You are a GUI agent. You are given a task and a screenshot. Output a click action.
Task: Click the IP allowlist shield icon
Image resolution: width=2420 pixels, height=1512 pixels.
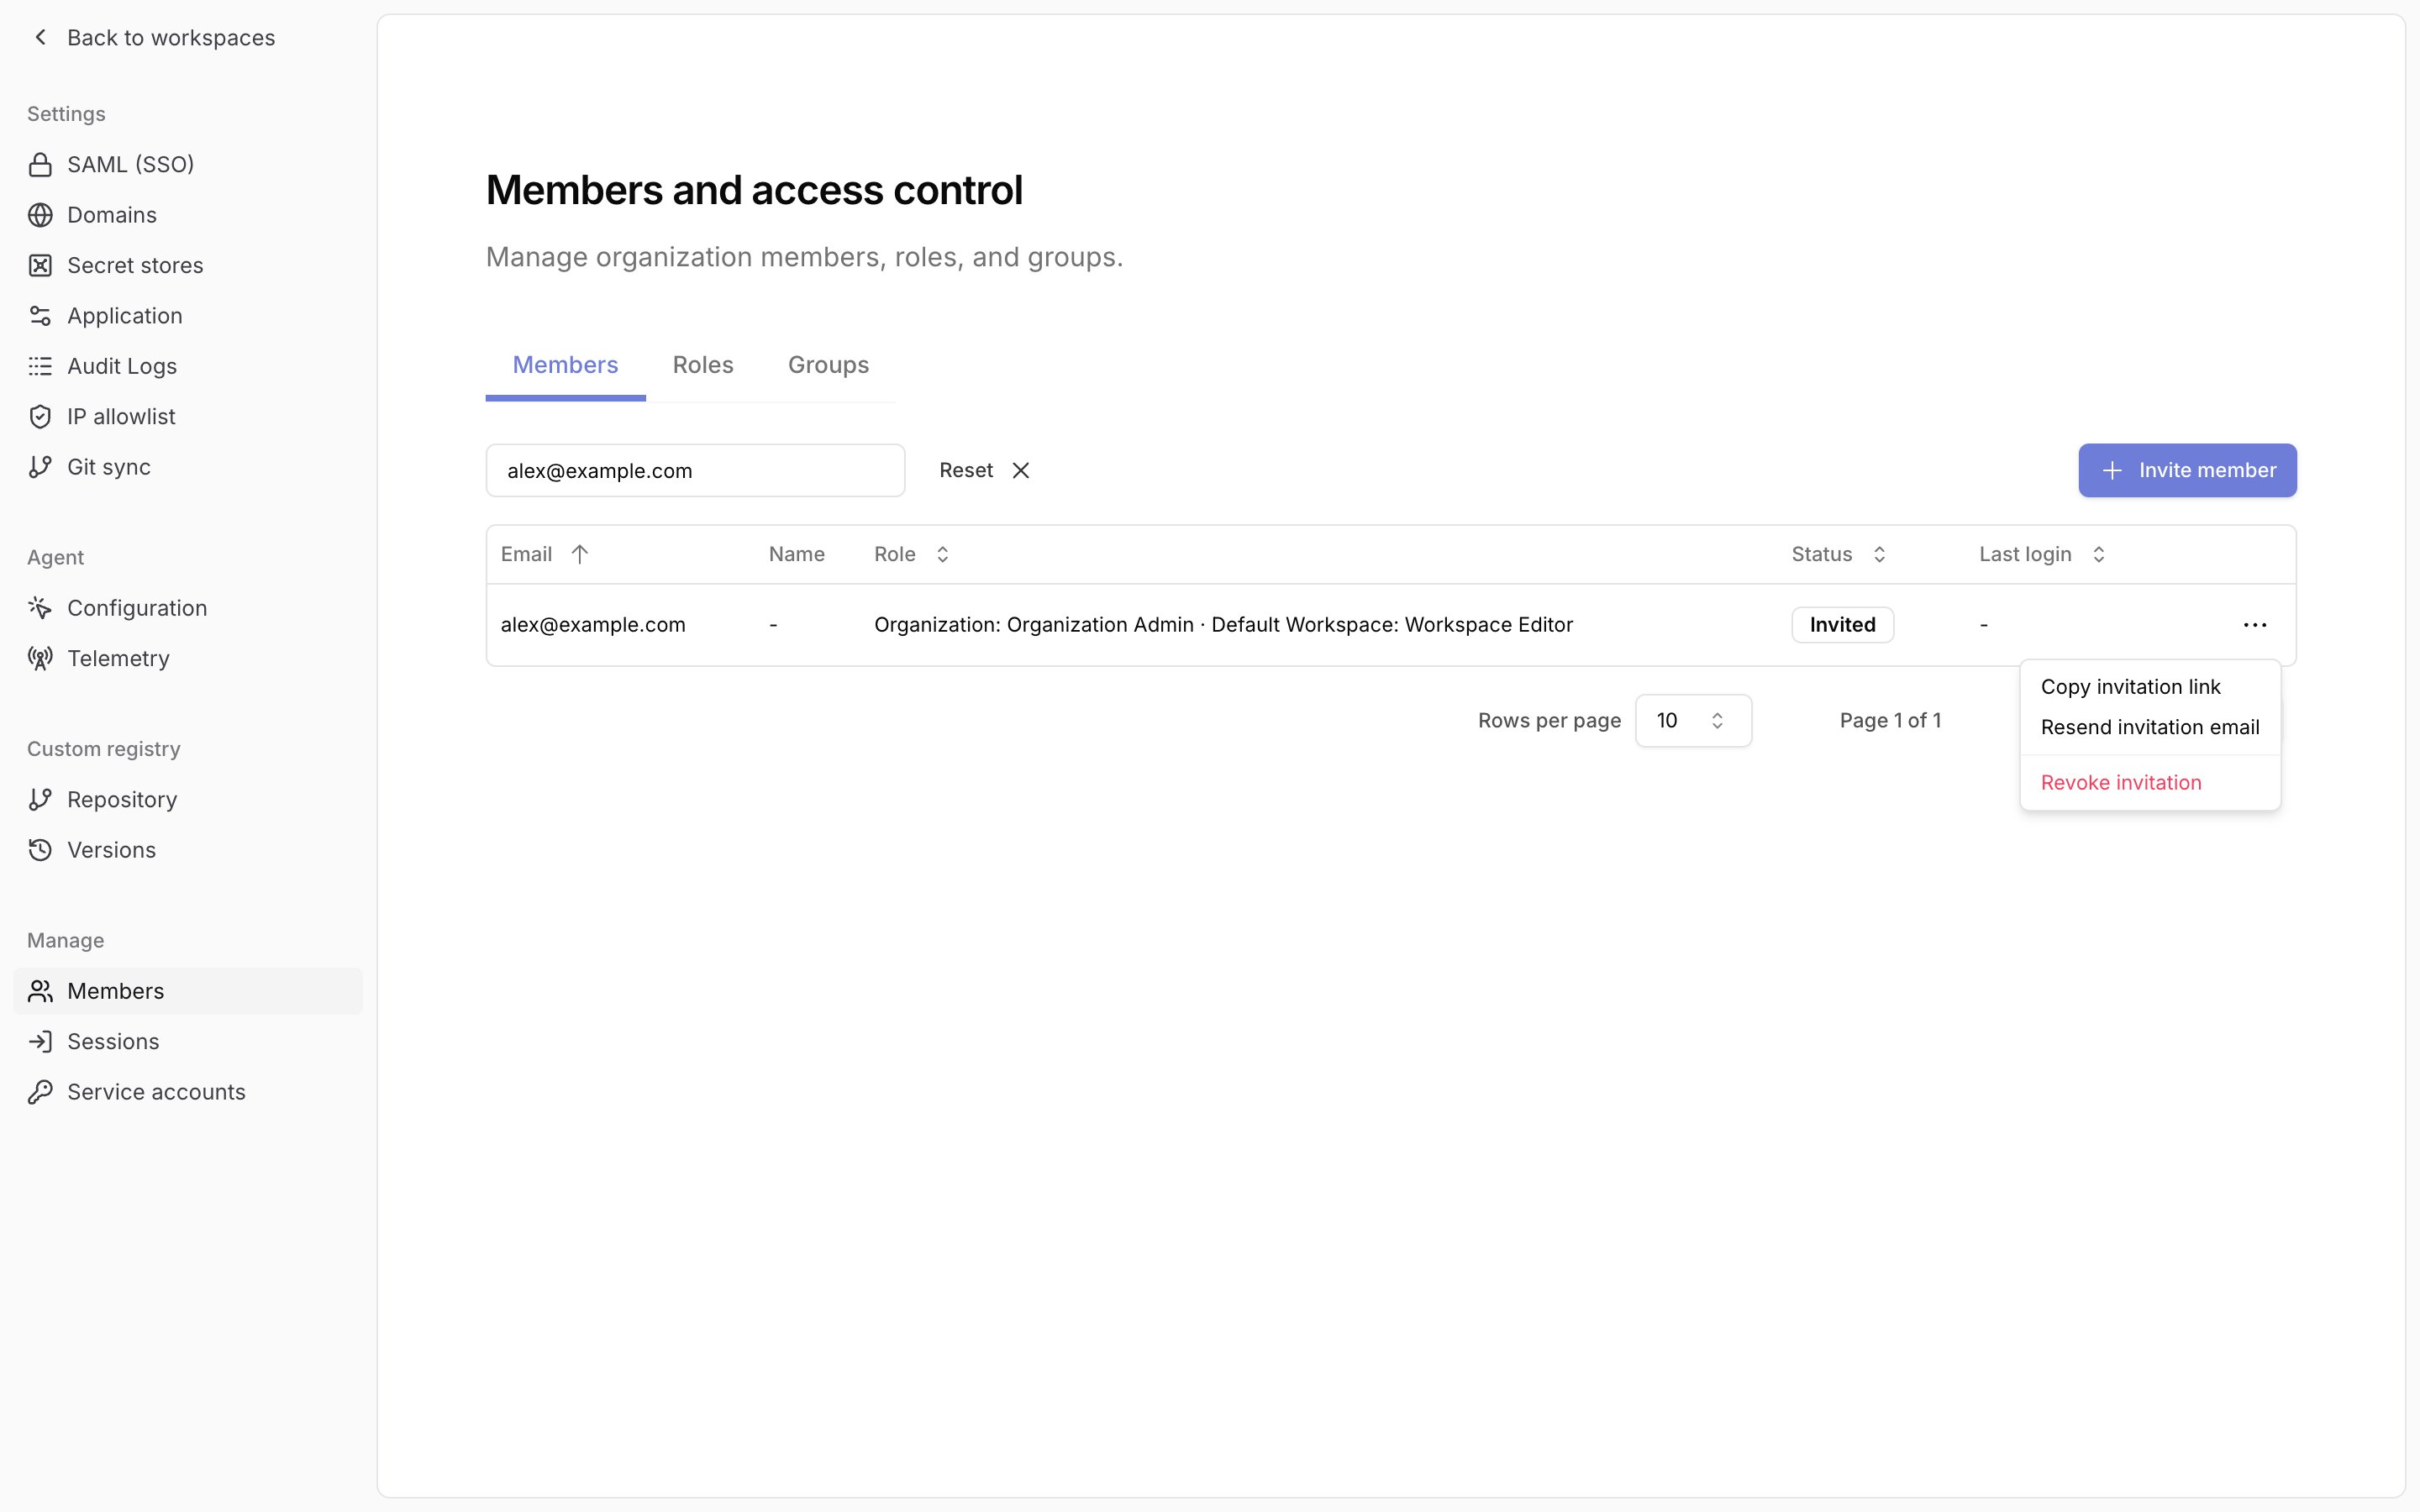40,417
